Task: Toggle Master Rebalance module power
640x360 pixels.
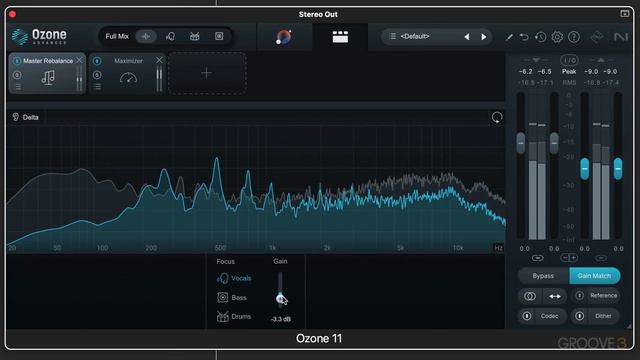Action: click(17, 61)
